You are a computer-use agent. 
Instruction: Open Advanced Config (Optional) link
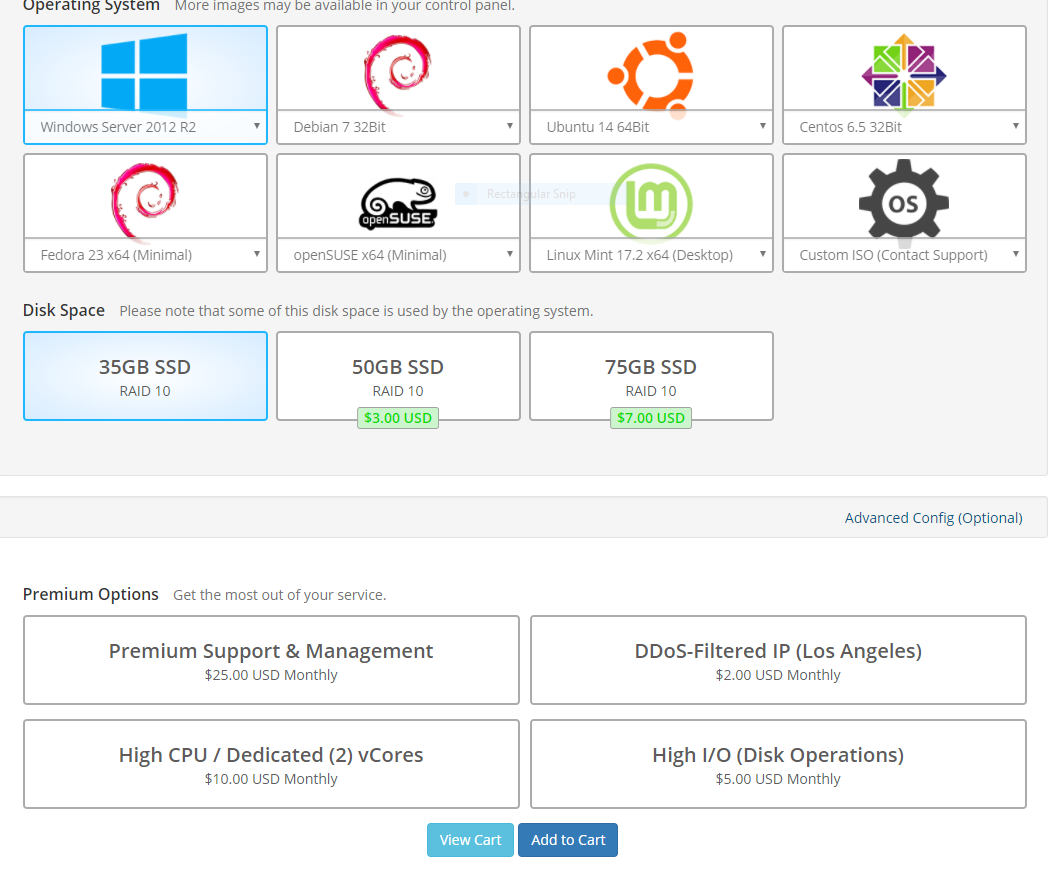pyautogui.click(x=934, y=518)
